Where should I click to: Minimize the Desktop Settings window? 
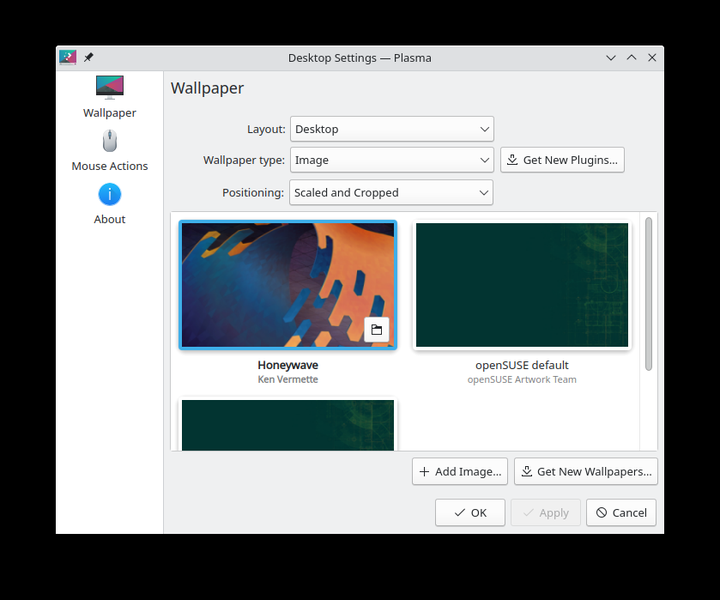tap(611, 57)
